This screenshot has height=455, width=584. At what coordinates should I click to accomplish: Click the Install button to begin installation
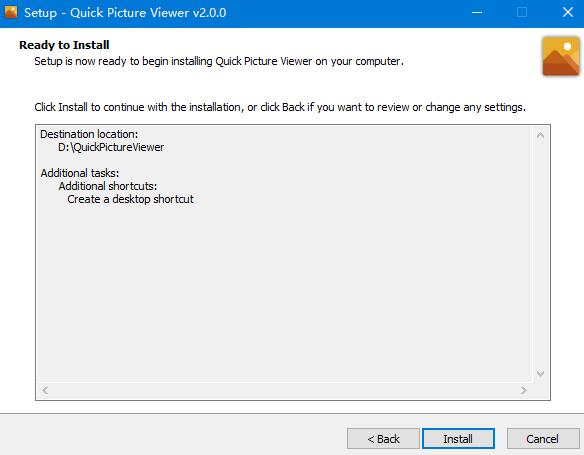pyautogui.click(x=458, y=439)
